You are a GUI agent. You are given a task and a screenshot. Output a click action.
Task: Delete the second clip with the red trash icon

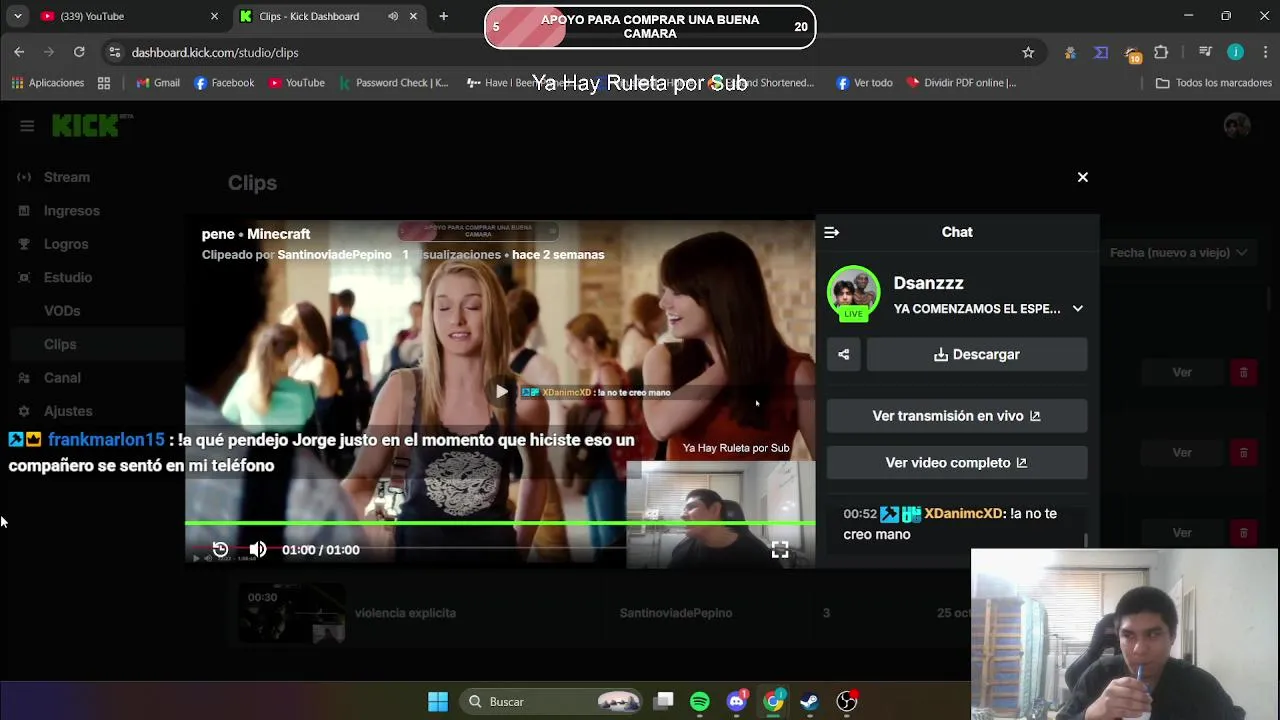1243,453
